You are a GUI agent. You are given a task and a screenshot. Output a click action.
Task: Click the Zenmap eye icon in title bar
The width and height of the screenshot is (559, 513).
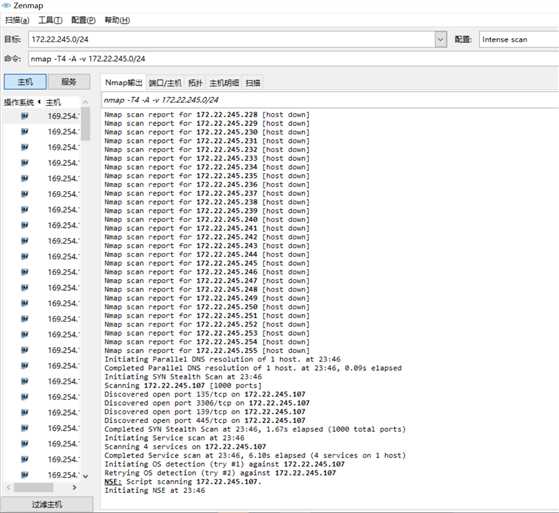tap(6, 5)
